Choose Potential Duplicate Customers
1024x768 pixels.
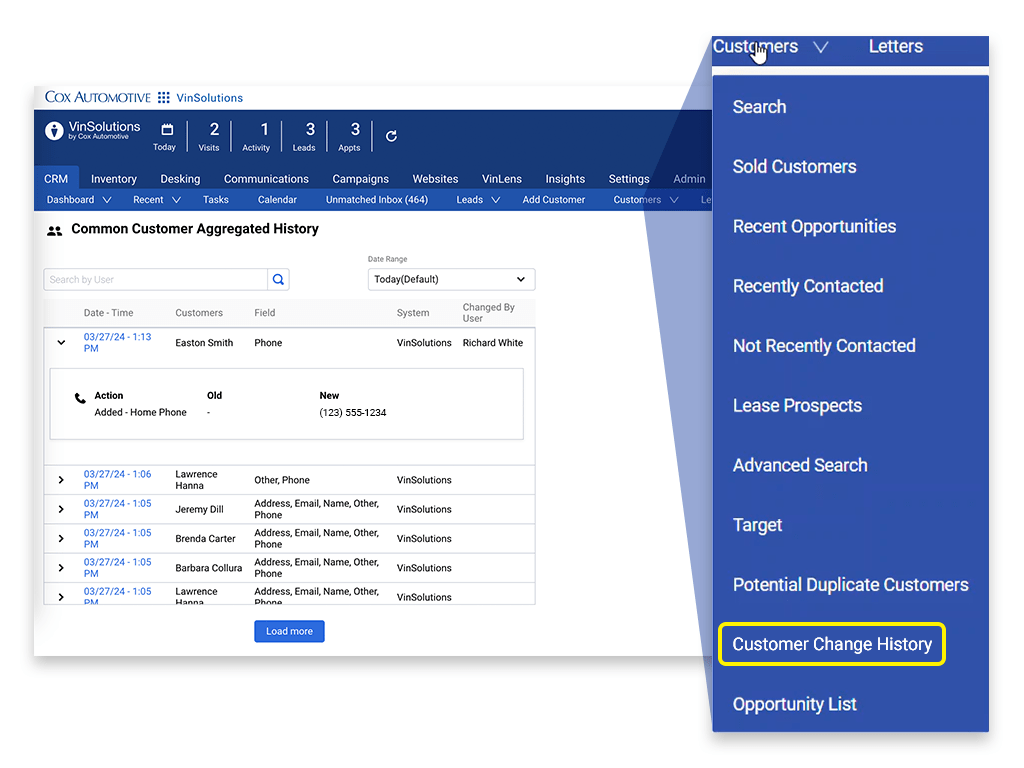850,584
